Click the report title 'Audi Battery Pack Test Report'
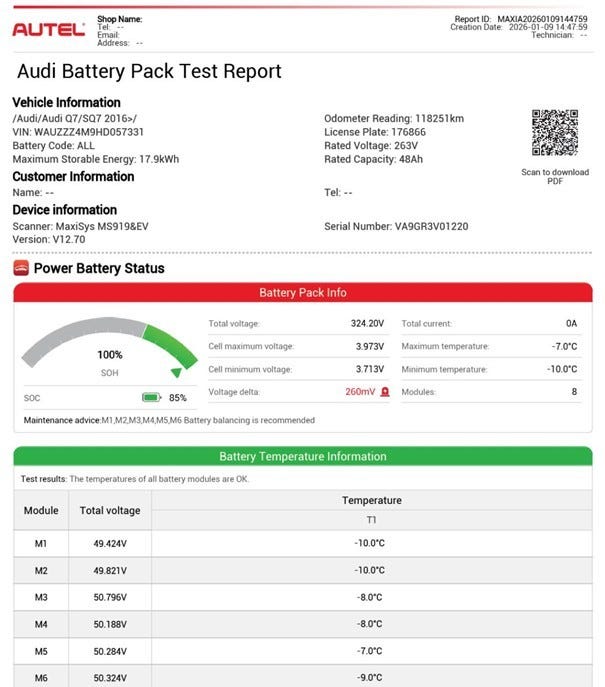 (149, 71)
